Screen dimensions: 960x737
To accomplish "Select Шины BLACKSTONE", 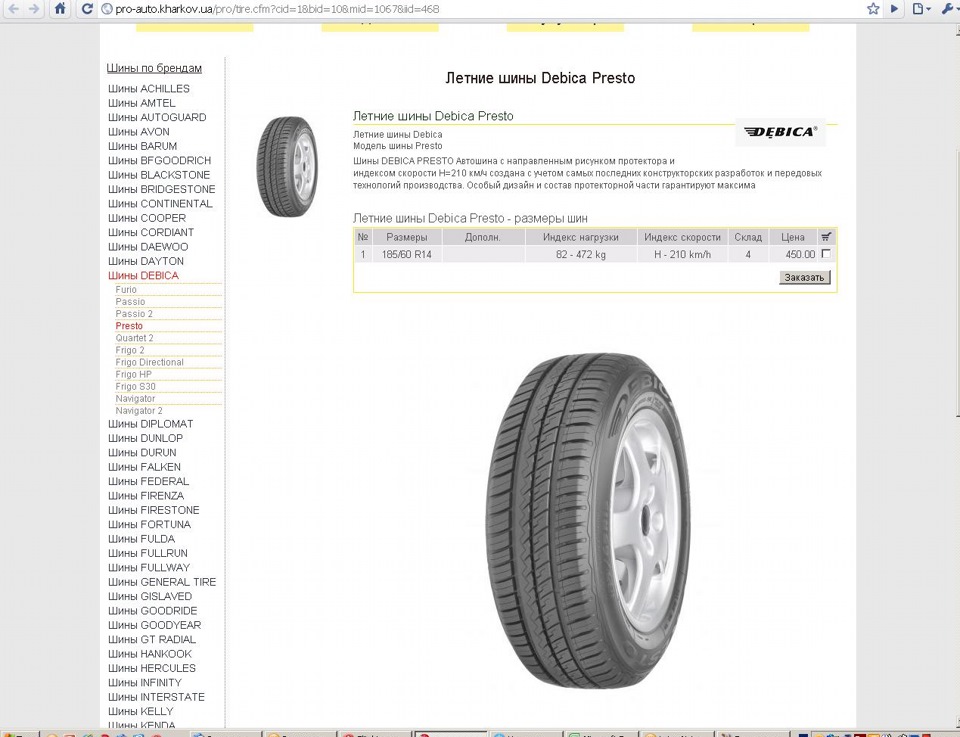I will [159, 174].
